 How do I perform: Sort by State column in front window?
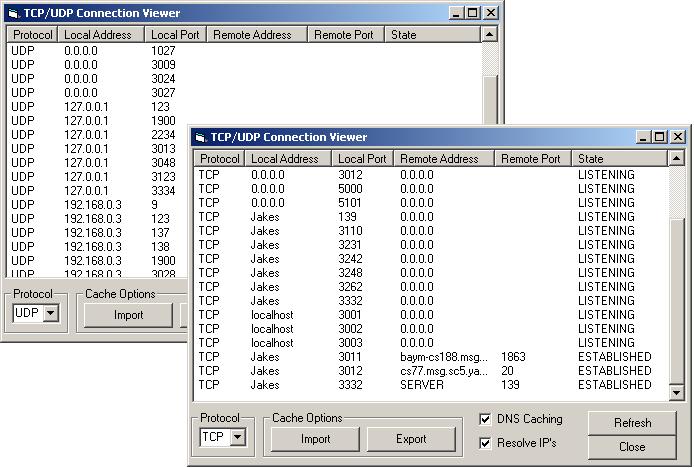[618, 159]
